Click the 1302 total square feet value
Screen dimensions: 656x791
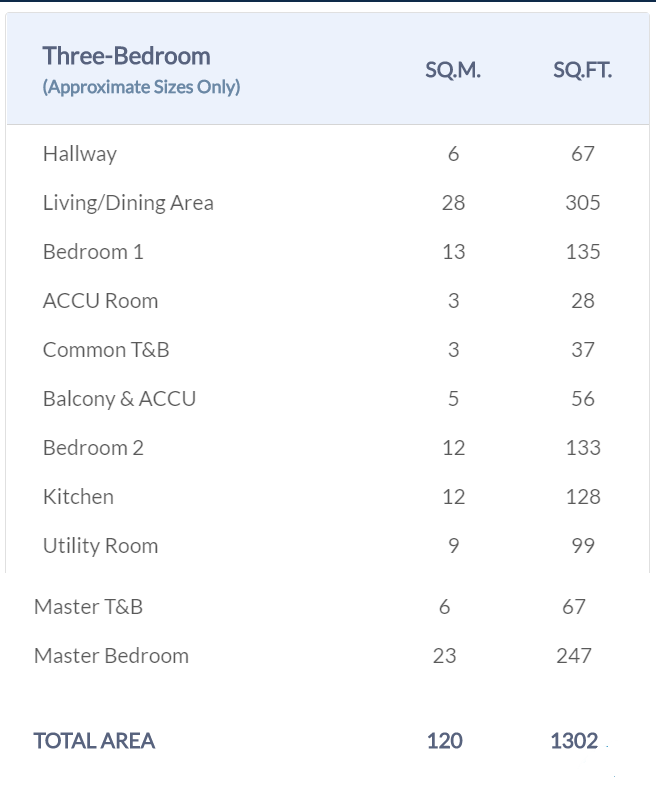pyautogui.click(x=574, y=740)
